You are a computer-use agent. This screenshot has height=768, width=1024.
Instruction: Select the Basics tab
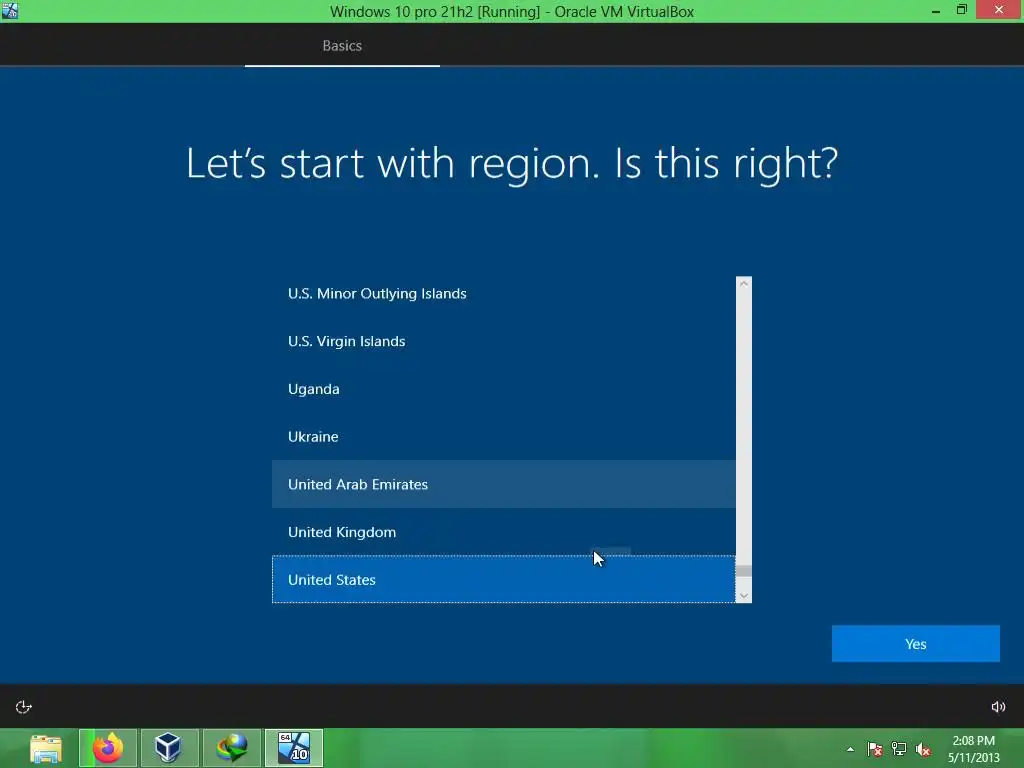(342, 46)
